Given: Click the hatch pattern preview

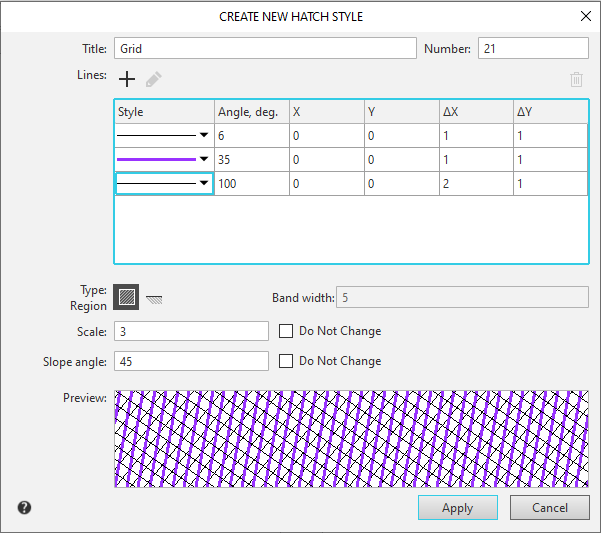Looking at the screenshot, I should pyautogui.click(x=351, y=438).
